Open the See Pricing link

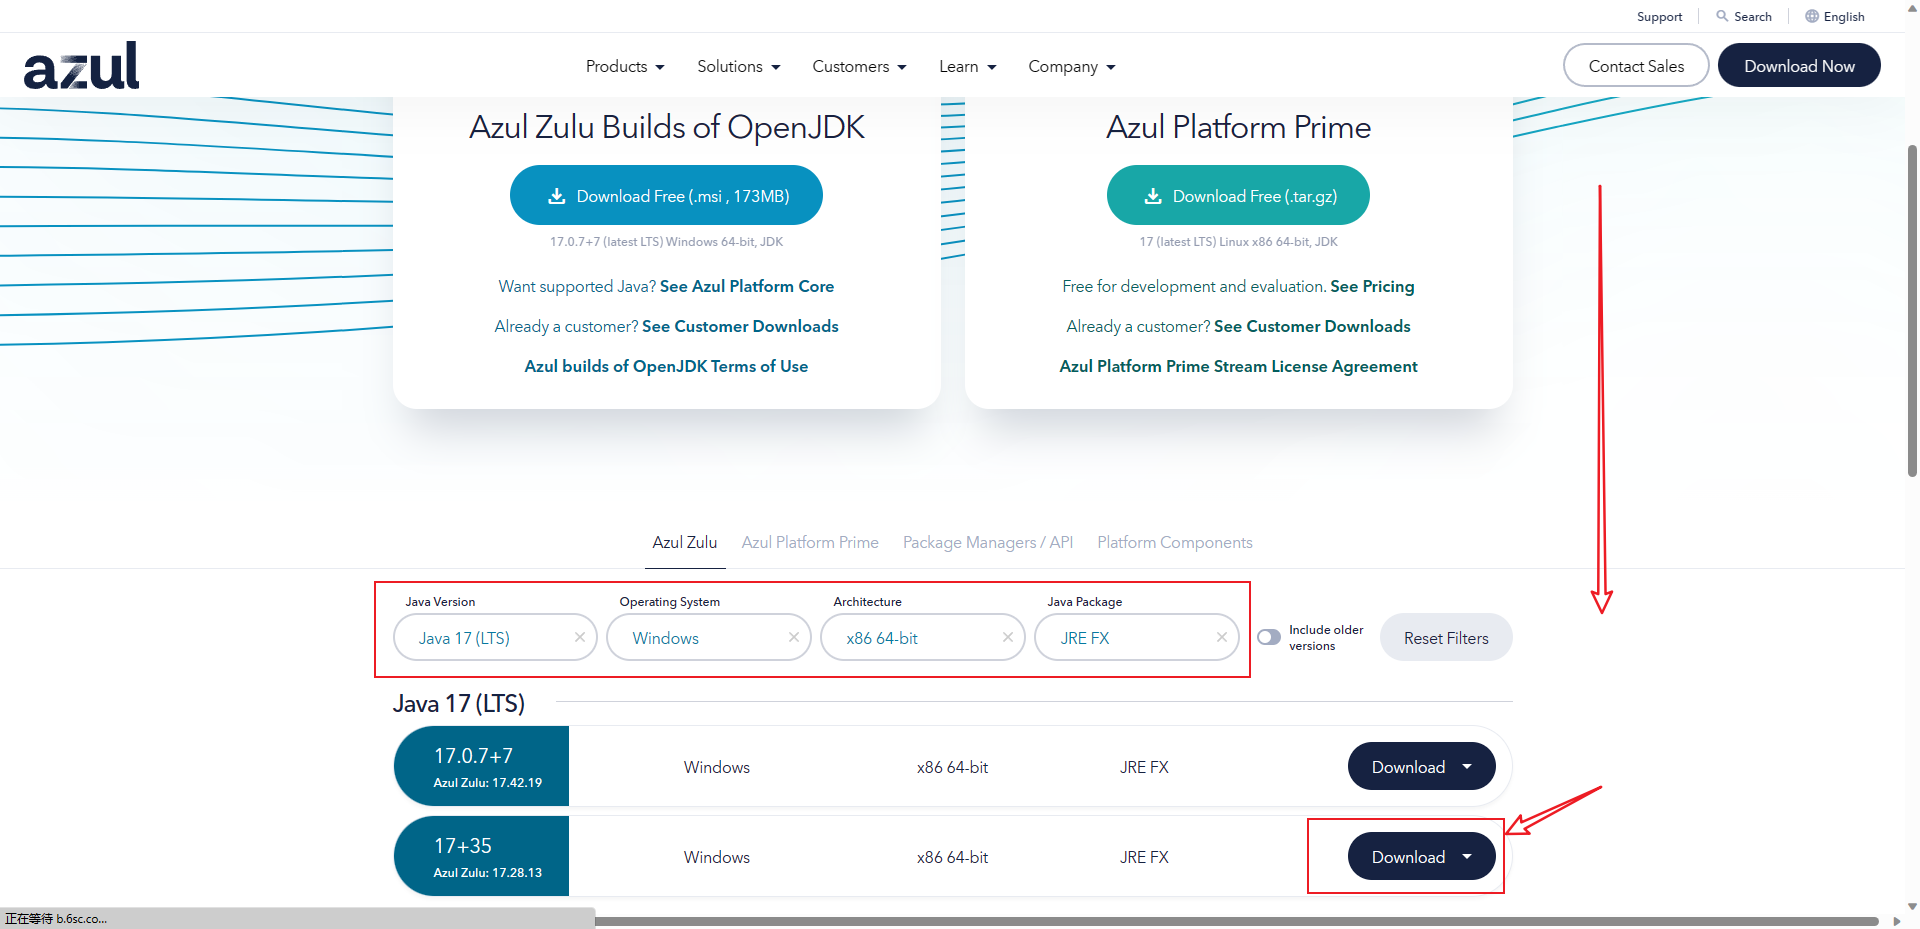tap(1372, 286)
